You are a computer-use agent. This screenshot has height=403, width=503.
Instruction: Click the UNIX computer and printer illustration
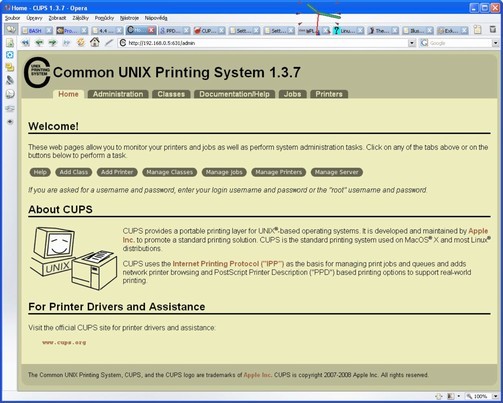(x=74, y=258)
